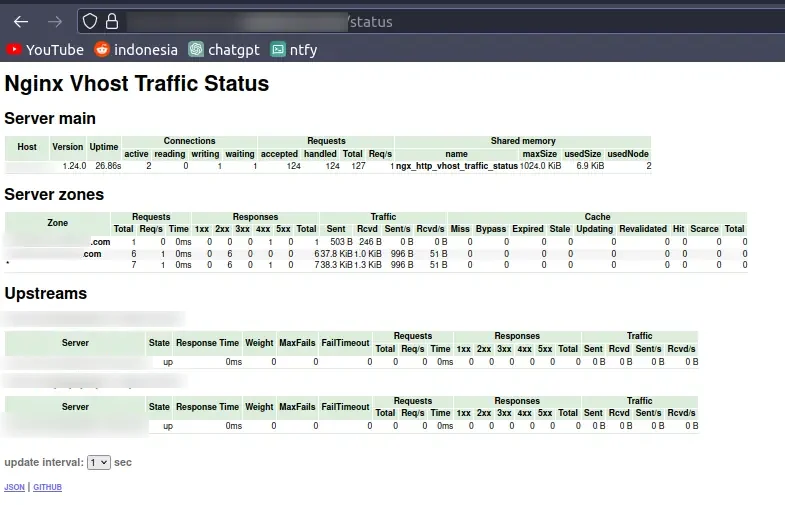The width and height of the screenshot is (785, 505).
Task: Open the ntfy bookmark
Action: pos(294,50)
